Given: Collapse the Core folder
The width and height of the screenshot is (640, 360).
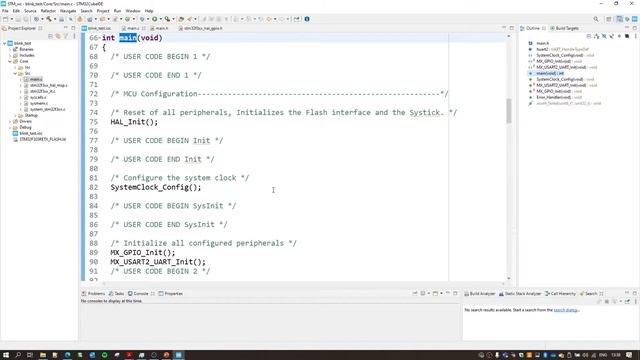Looking at the screenshot, I should [x=10, y=61].
